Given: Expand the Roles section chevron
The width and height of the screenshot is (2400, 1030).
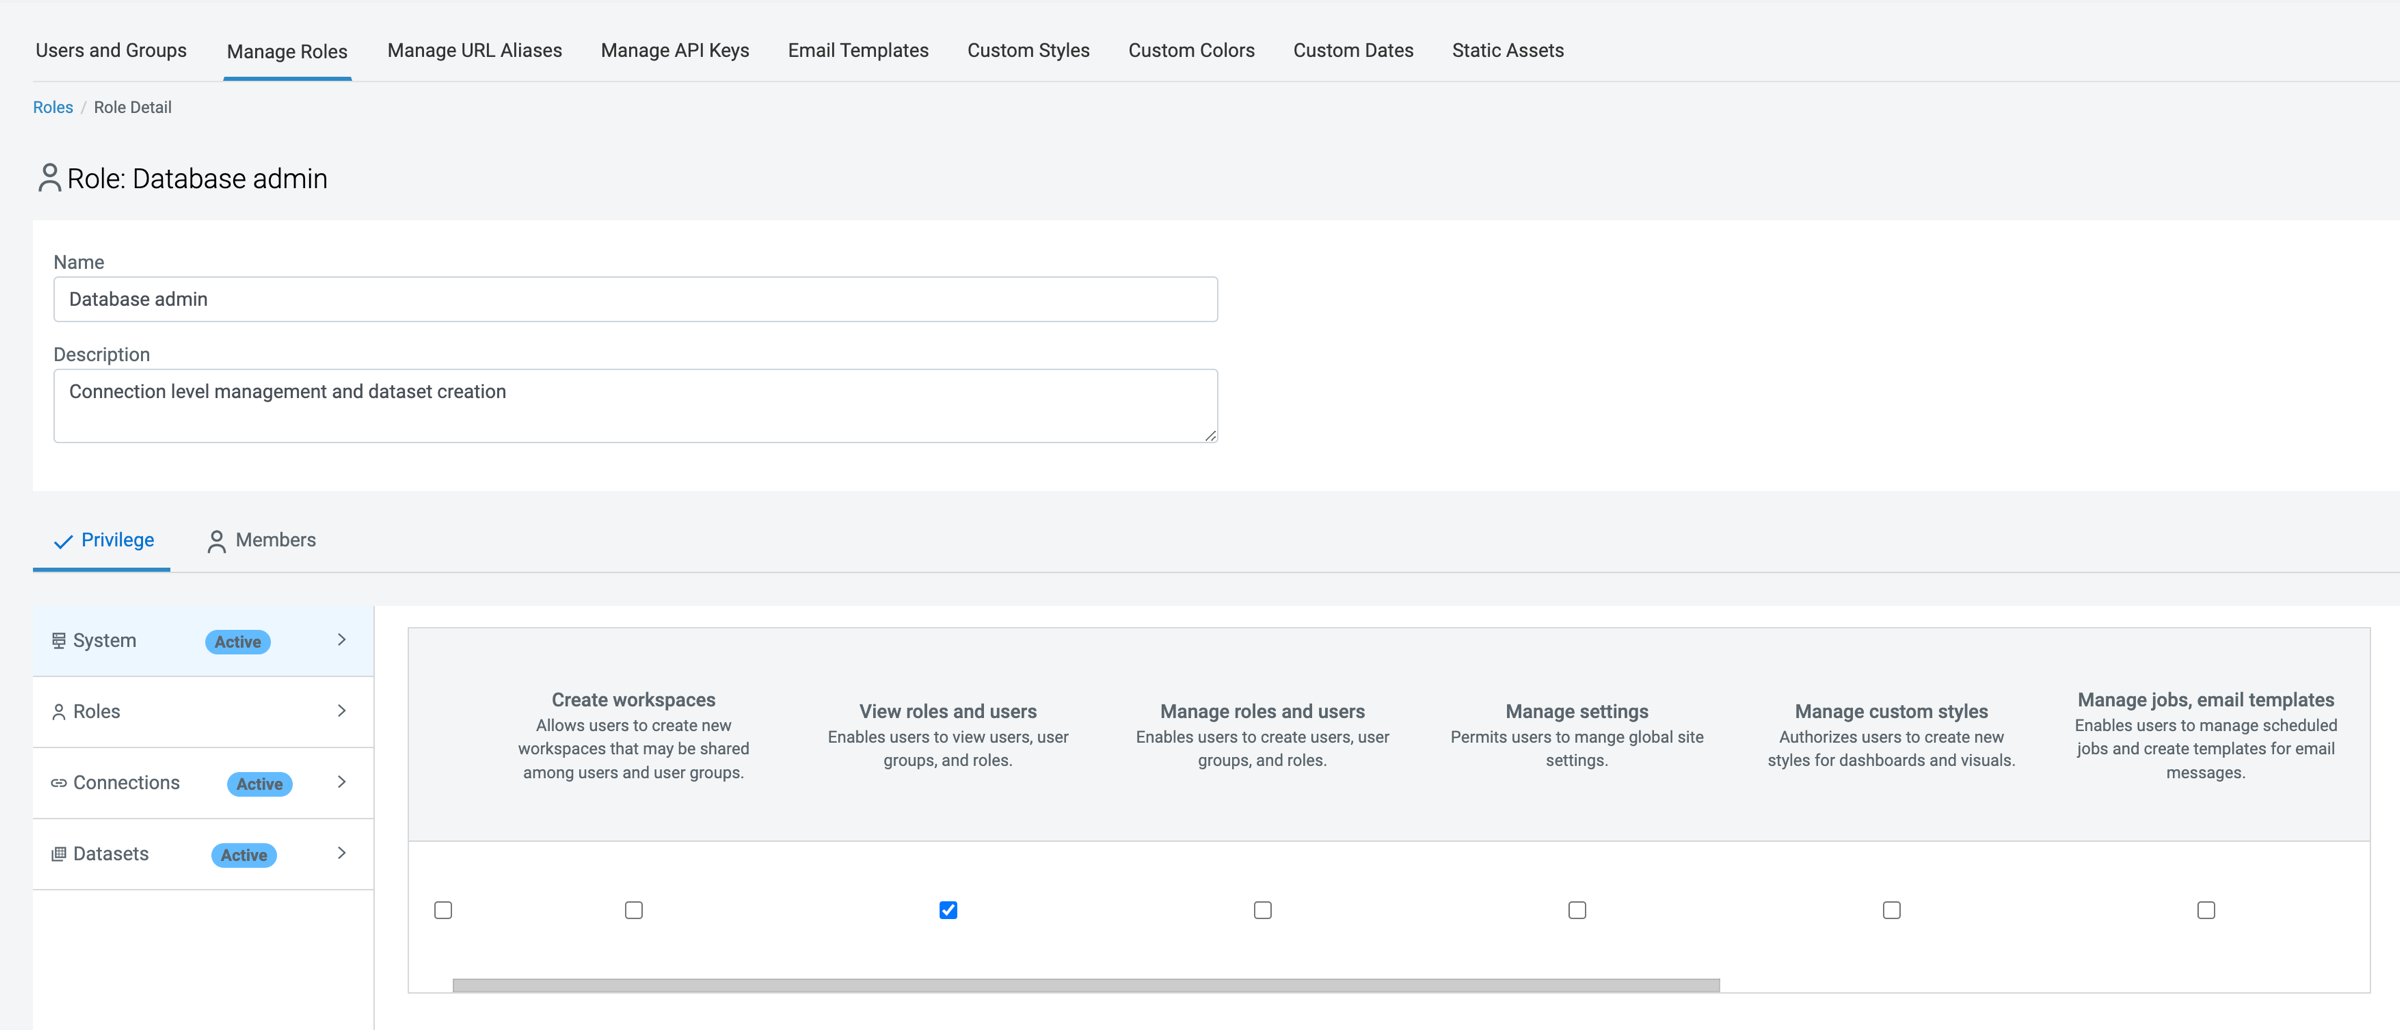Looking at the screenshot, I should (x=342, y=711).
